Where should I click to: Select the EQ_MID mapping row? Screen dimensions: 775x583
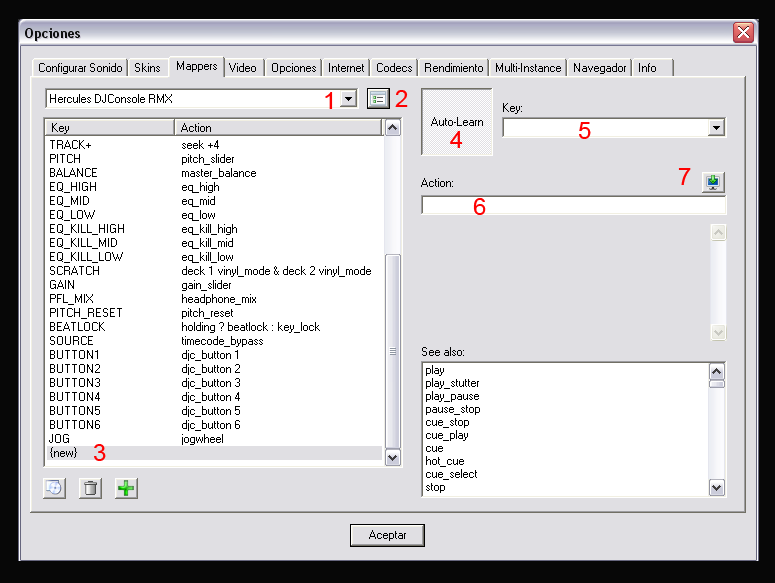(x=214, y=201)
